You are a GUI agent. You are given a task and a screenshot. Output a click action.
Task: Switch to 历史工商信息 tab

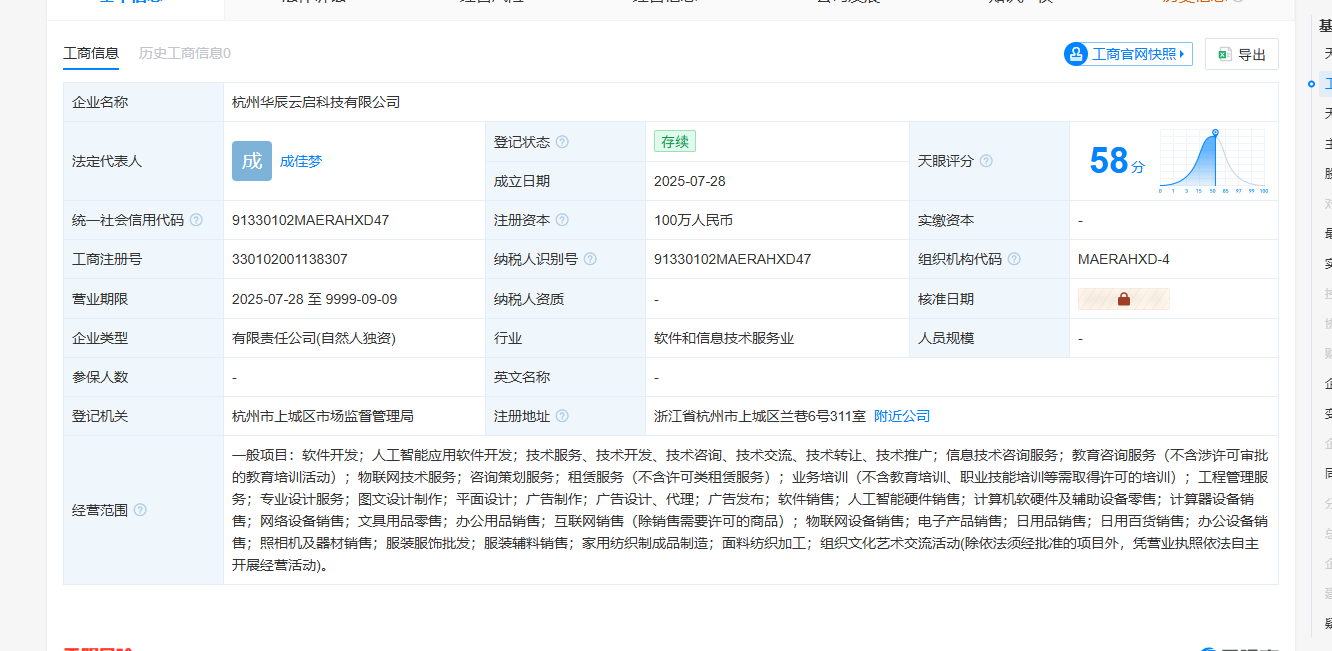184,53
